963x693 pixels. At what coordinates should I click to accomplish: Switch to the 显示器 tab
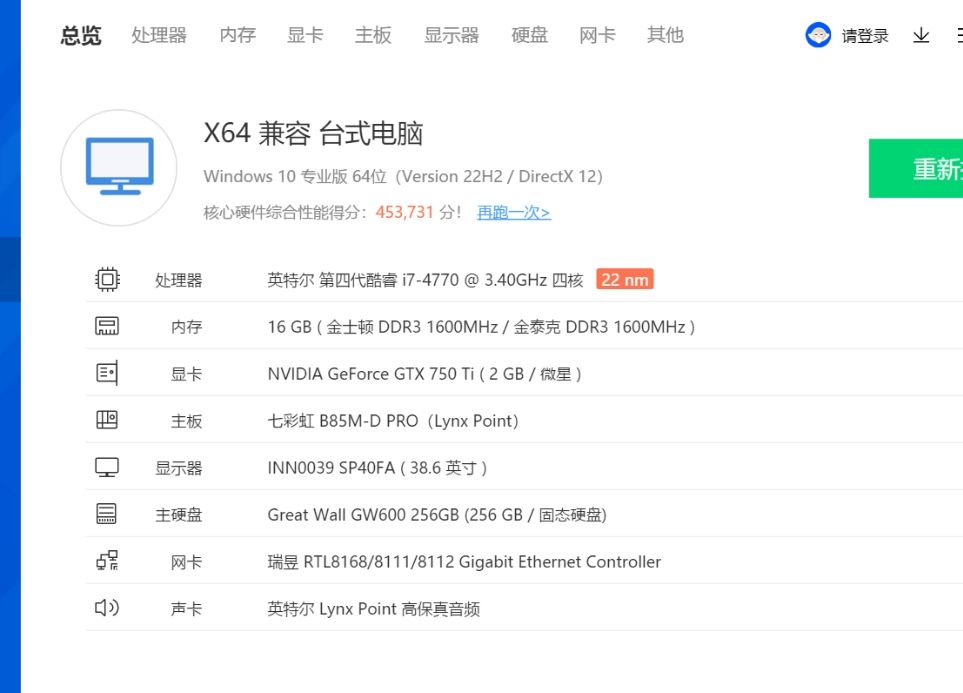coord(451,35)
